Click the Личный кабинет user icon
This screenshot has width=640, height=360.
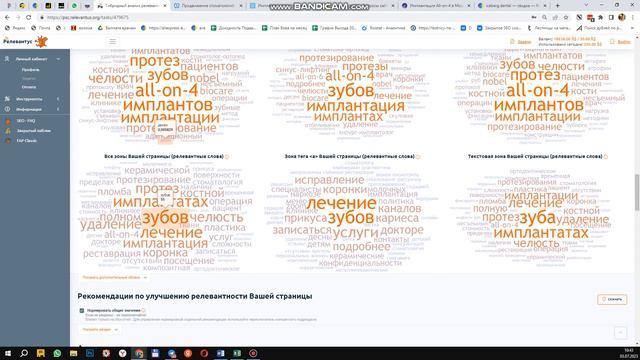[x=7, y=59]
